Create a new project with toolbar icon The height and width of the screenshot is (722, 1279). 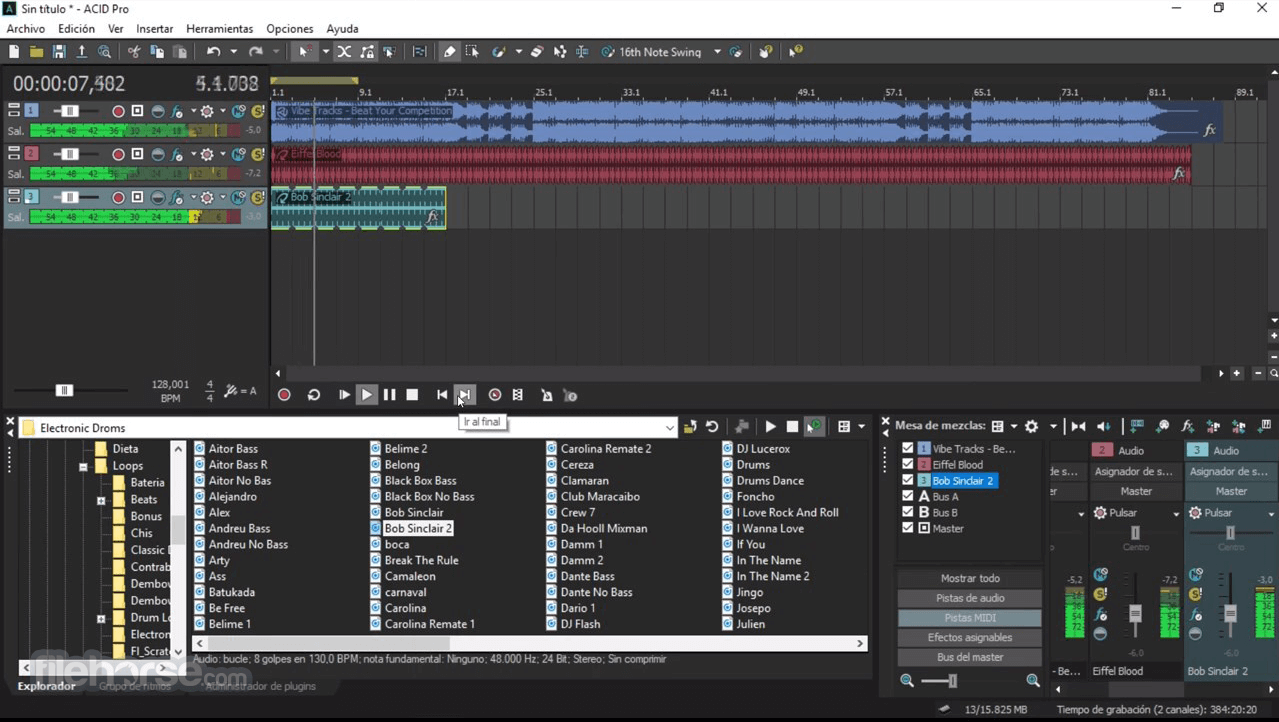pos(14,52)
